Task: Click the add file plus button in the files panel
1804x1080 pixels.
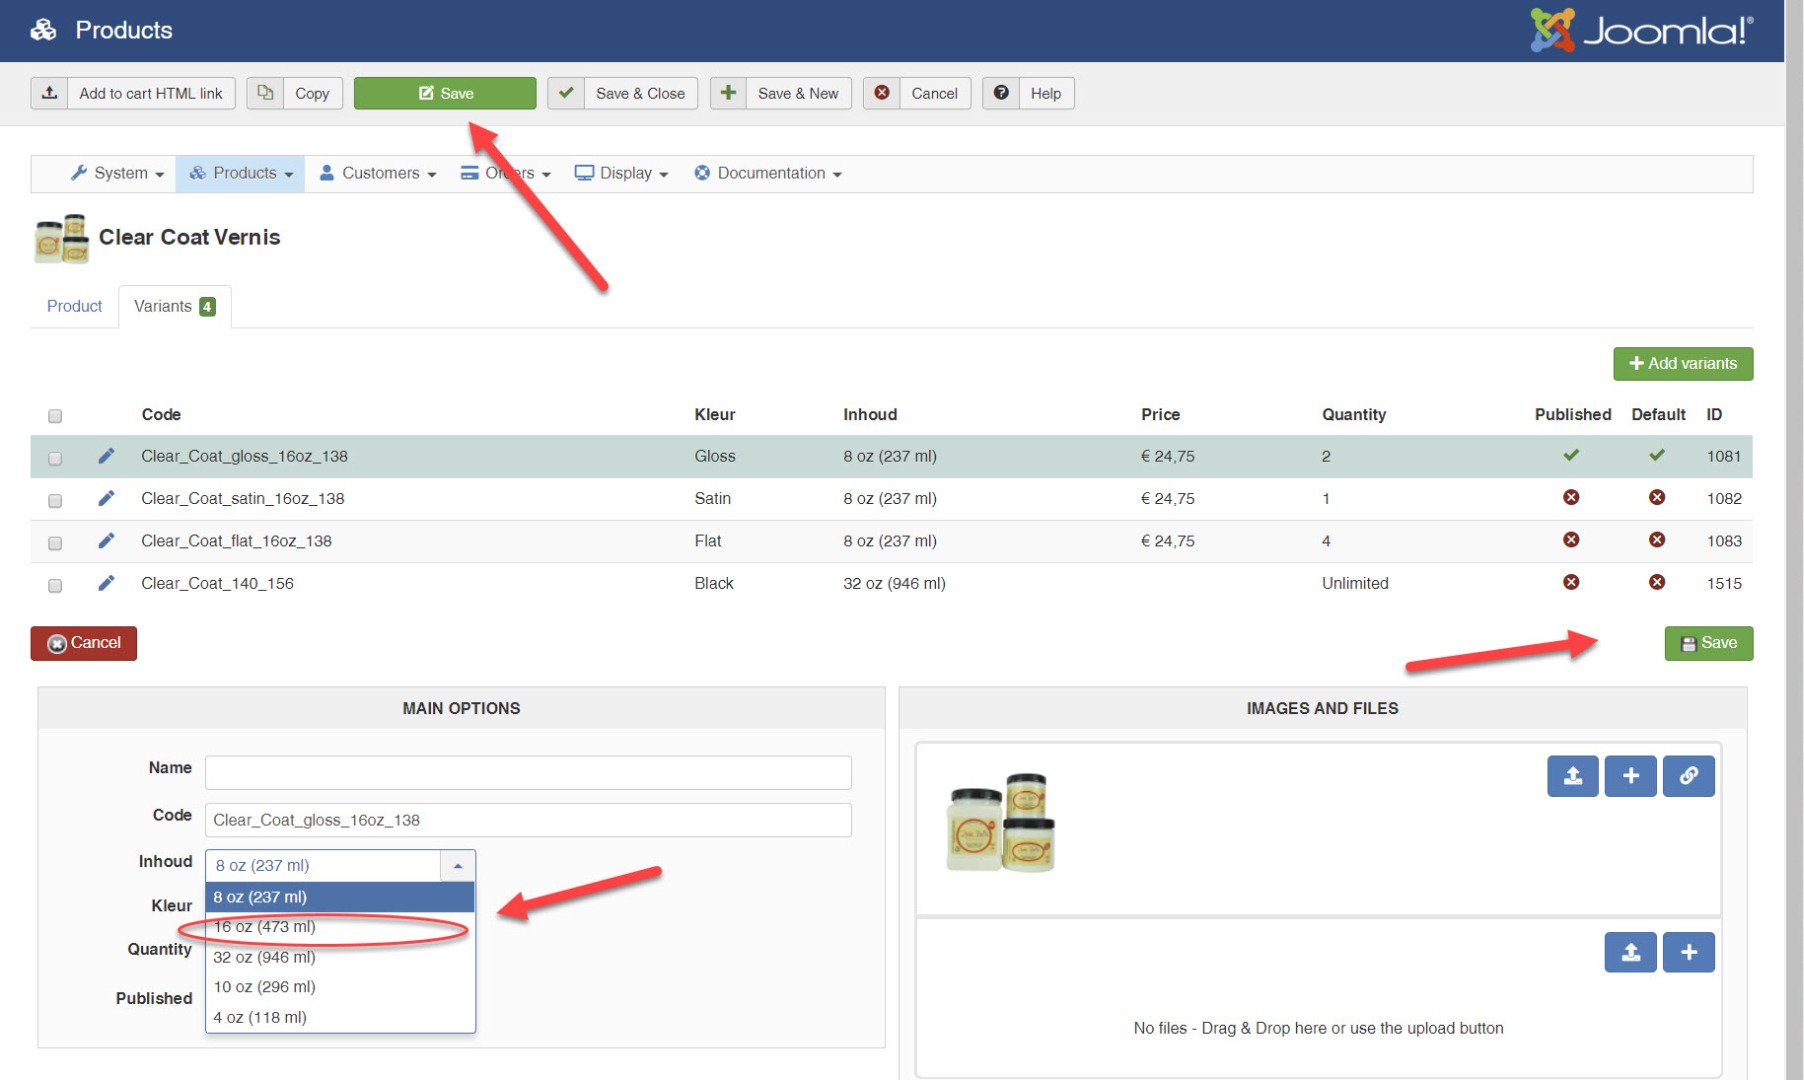Action: tap(1688, 952)
